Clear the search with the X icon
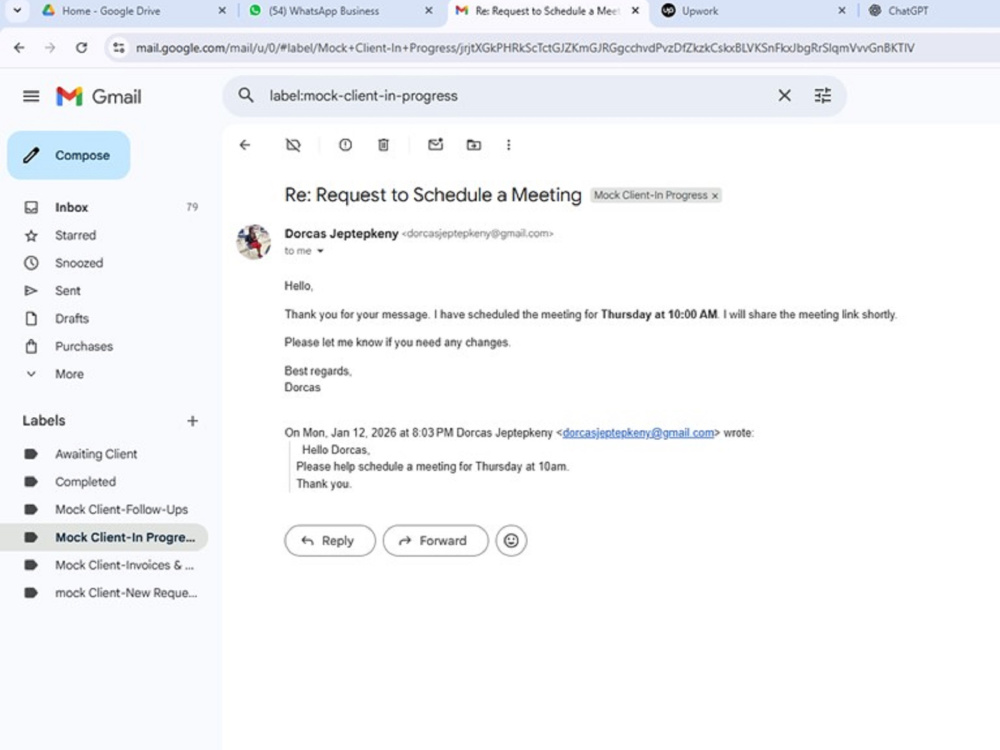1000x750 pixels. coord(784,96)
